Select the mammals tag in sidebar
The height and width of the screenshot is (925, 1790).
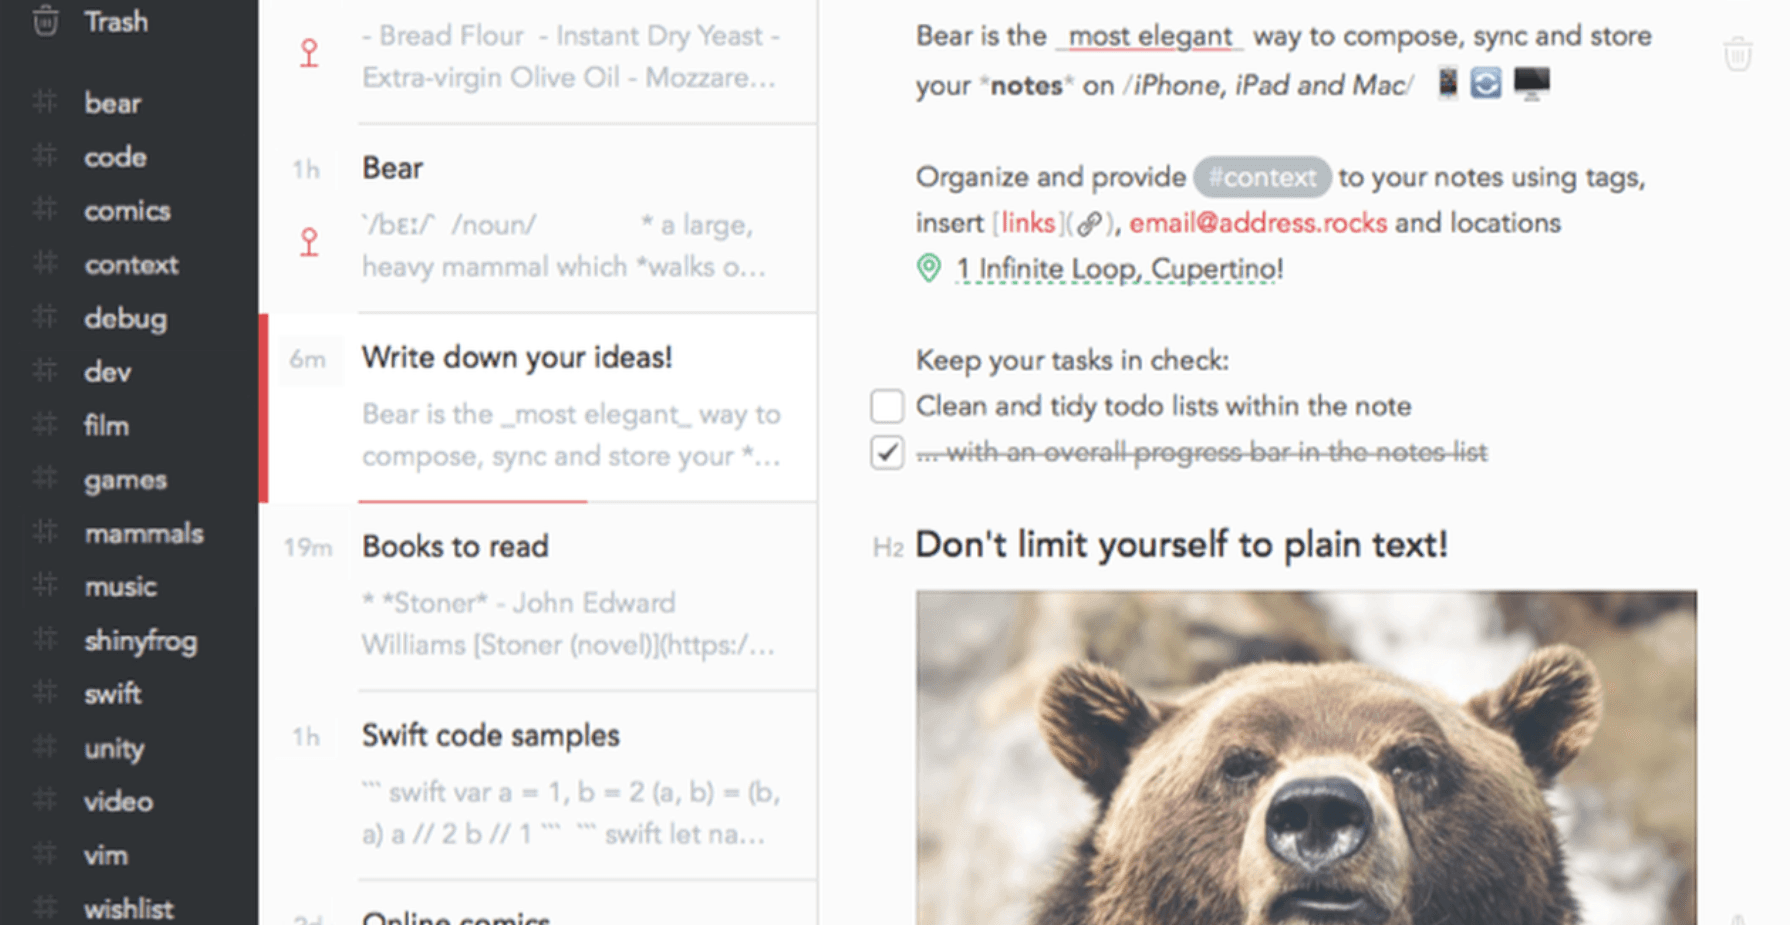pos(144,533)
